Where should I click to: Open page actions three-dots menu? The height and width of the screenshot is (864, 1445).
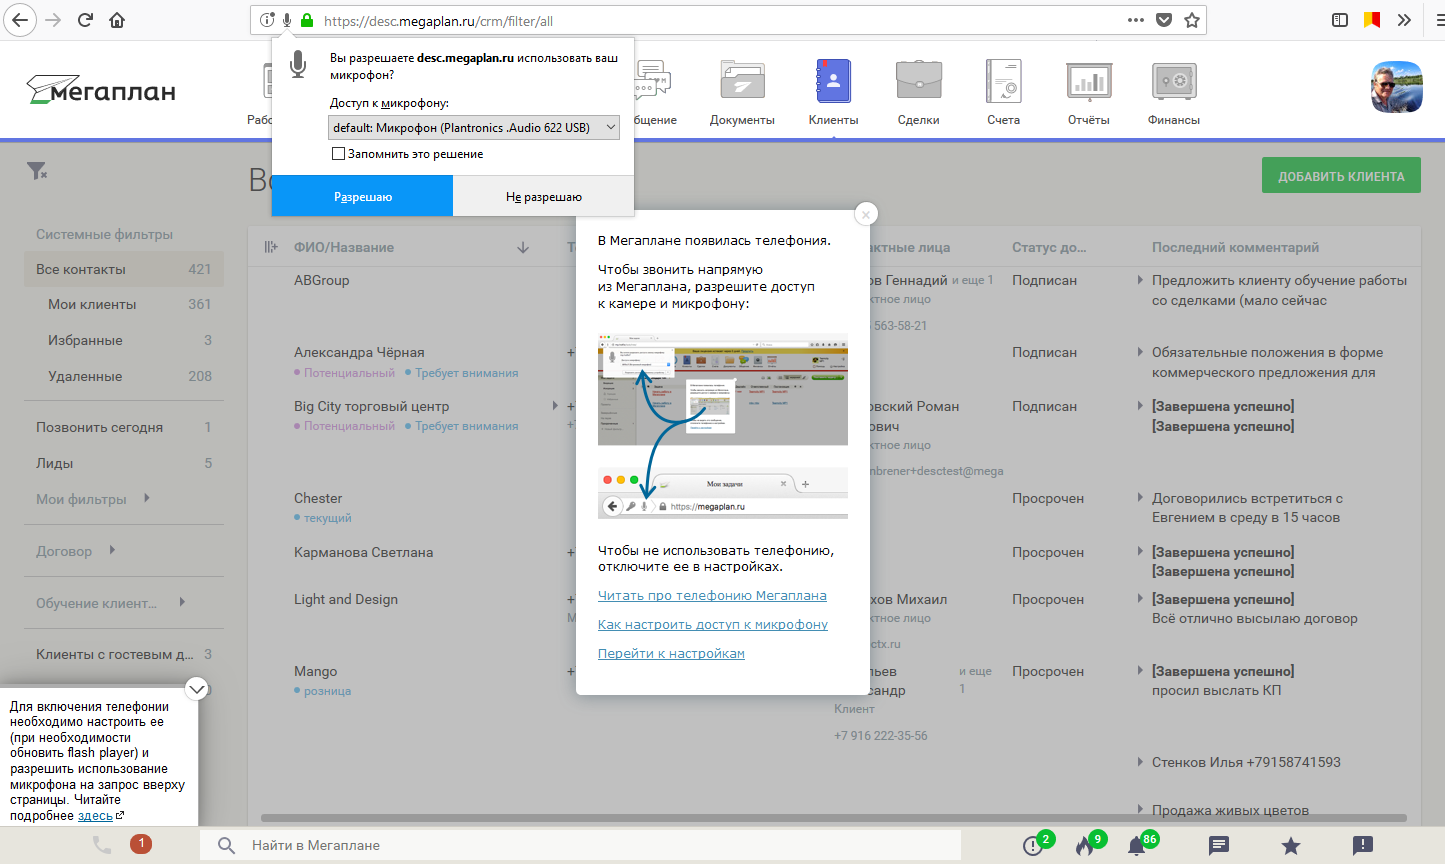pos(1136,20)
